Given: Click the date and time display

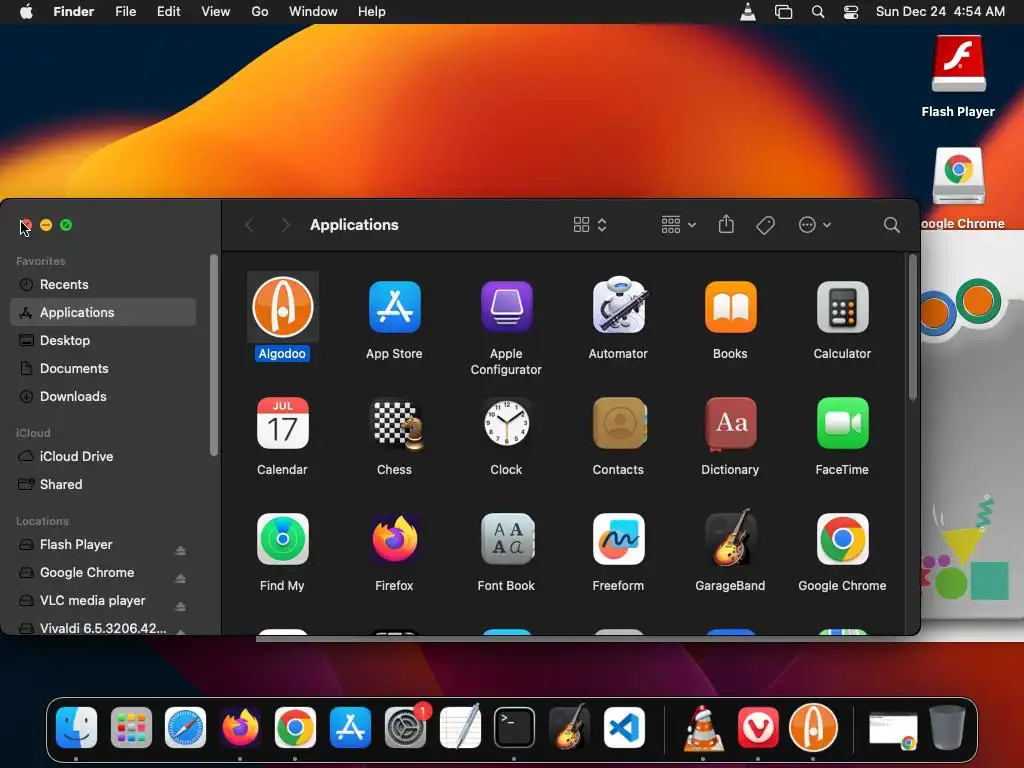Looking at the screenshot, I should pyautogui.click(x=940, y=12).
